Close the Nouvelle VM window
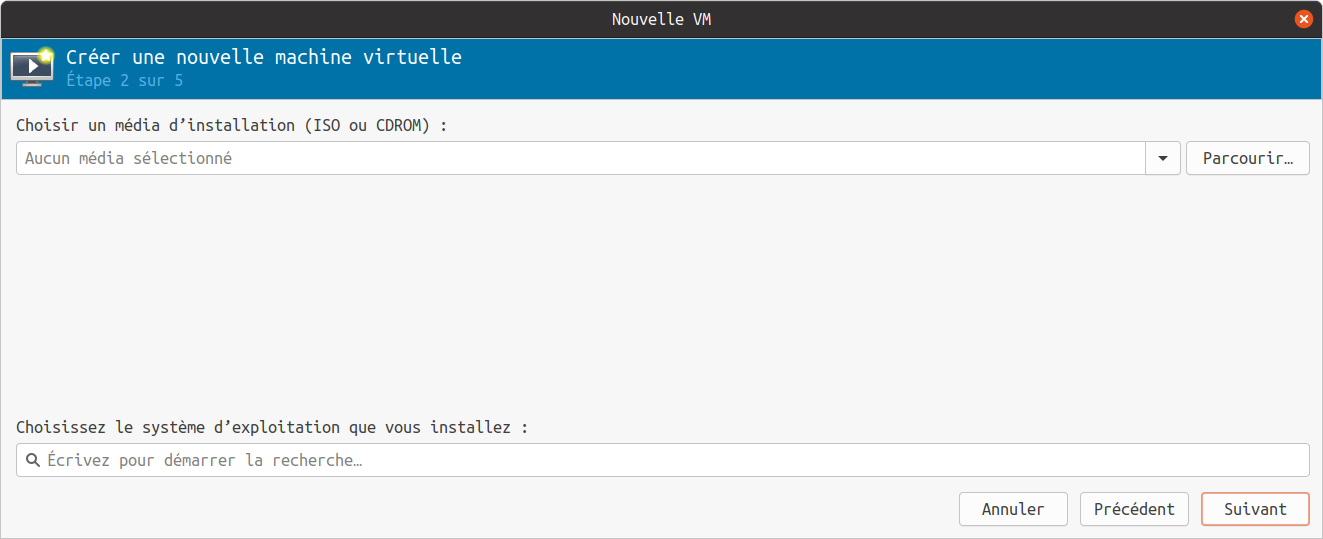 (1303, 19)
